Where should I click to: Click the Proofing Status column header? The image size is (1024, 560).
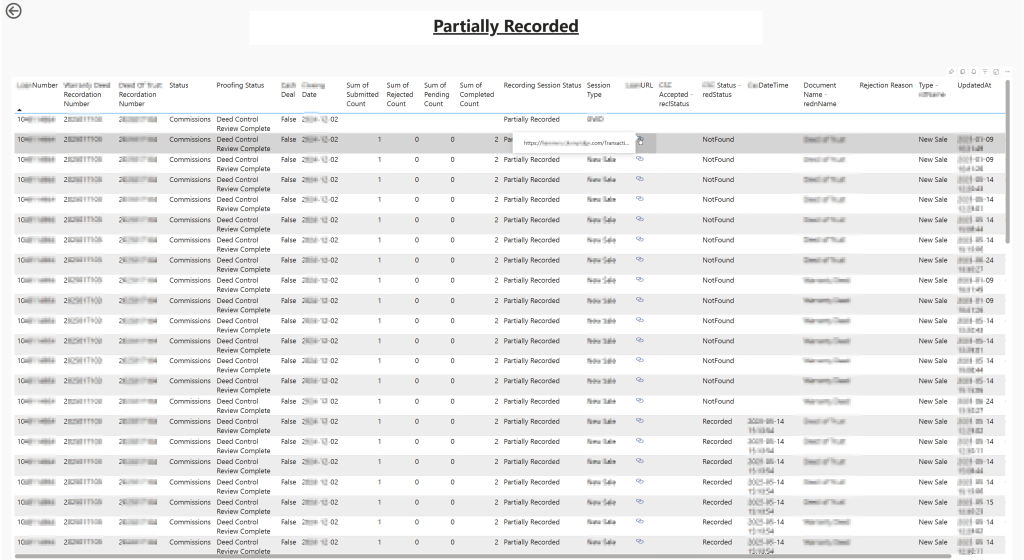(x=240, y=86)
